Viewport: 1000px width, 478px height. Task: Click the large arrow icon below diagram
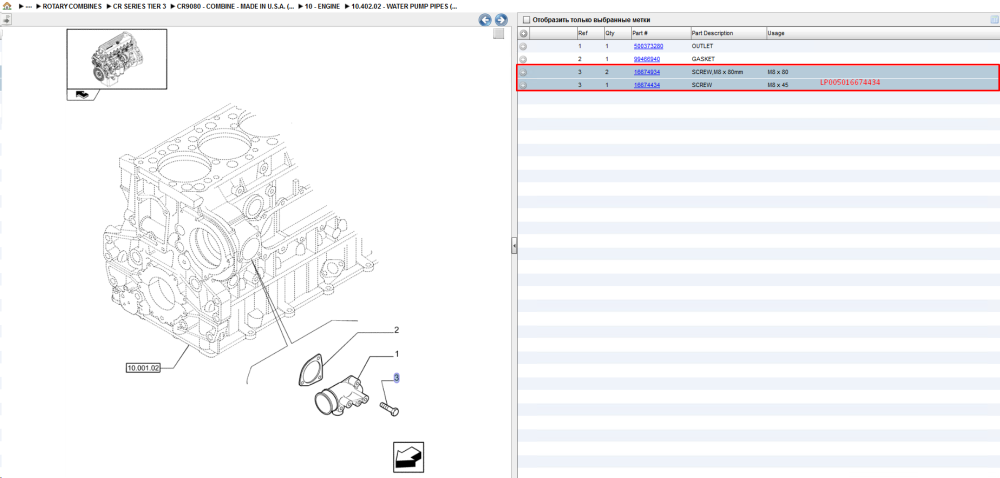click(x=408, y=457)
